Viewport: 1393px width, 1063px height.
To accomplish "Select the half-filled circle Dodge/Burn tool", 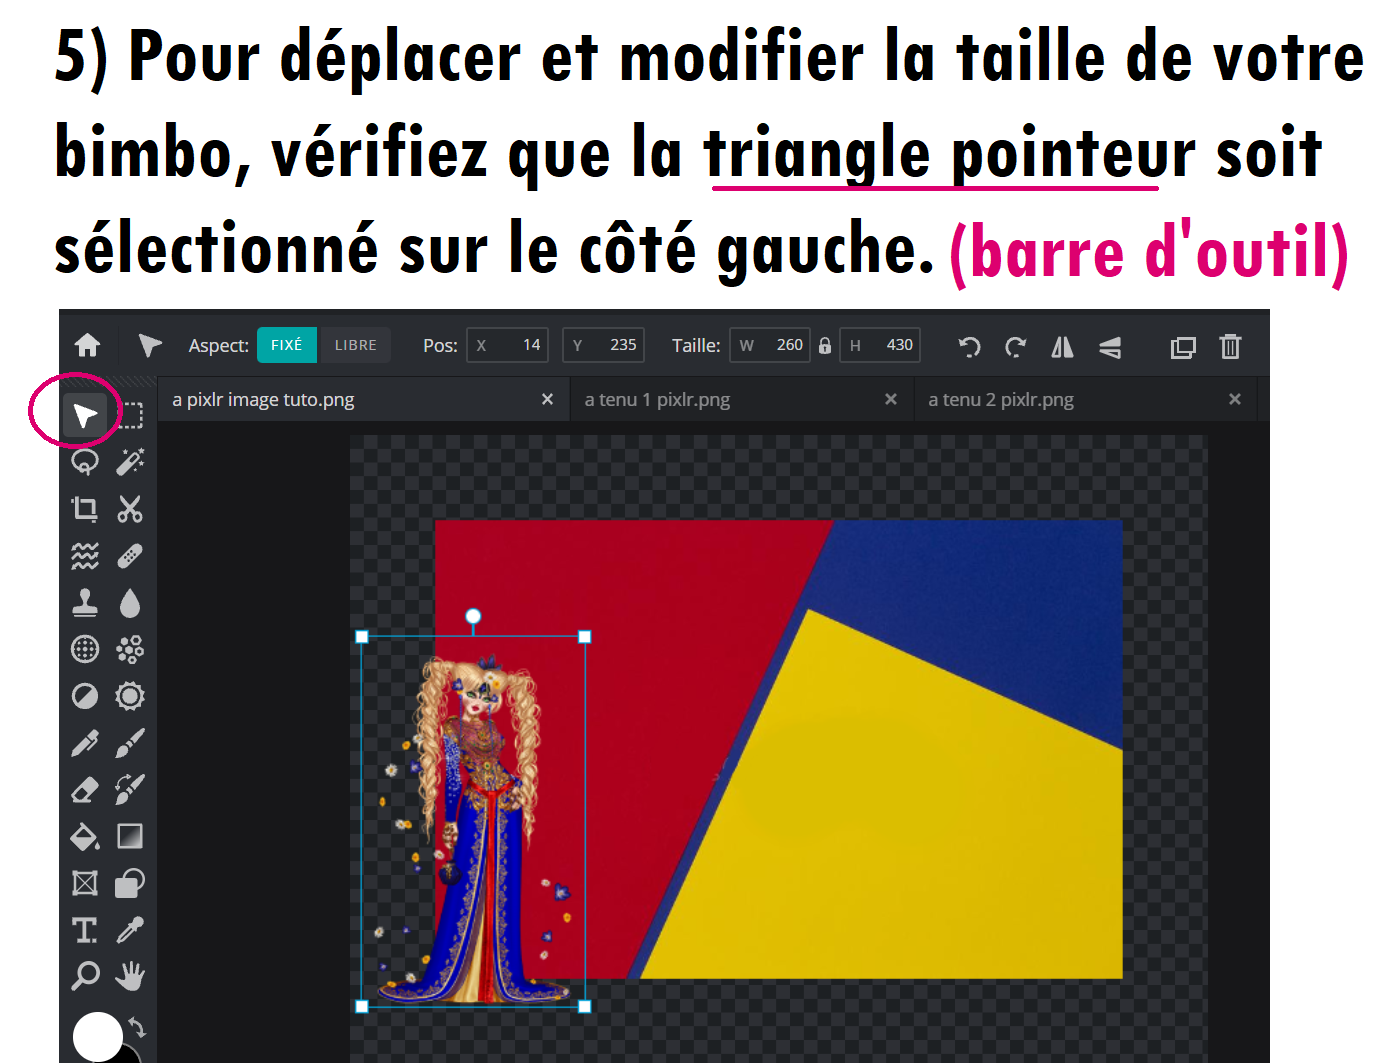I will [85, 696].
